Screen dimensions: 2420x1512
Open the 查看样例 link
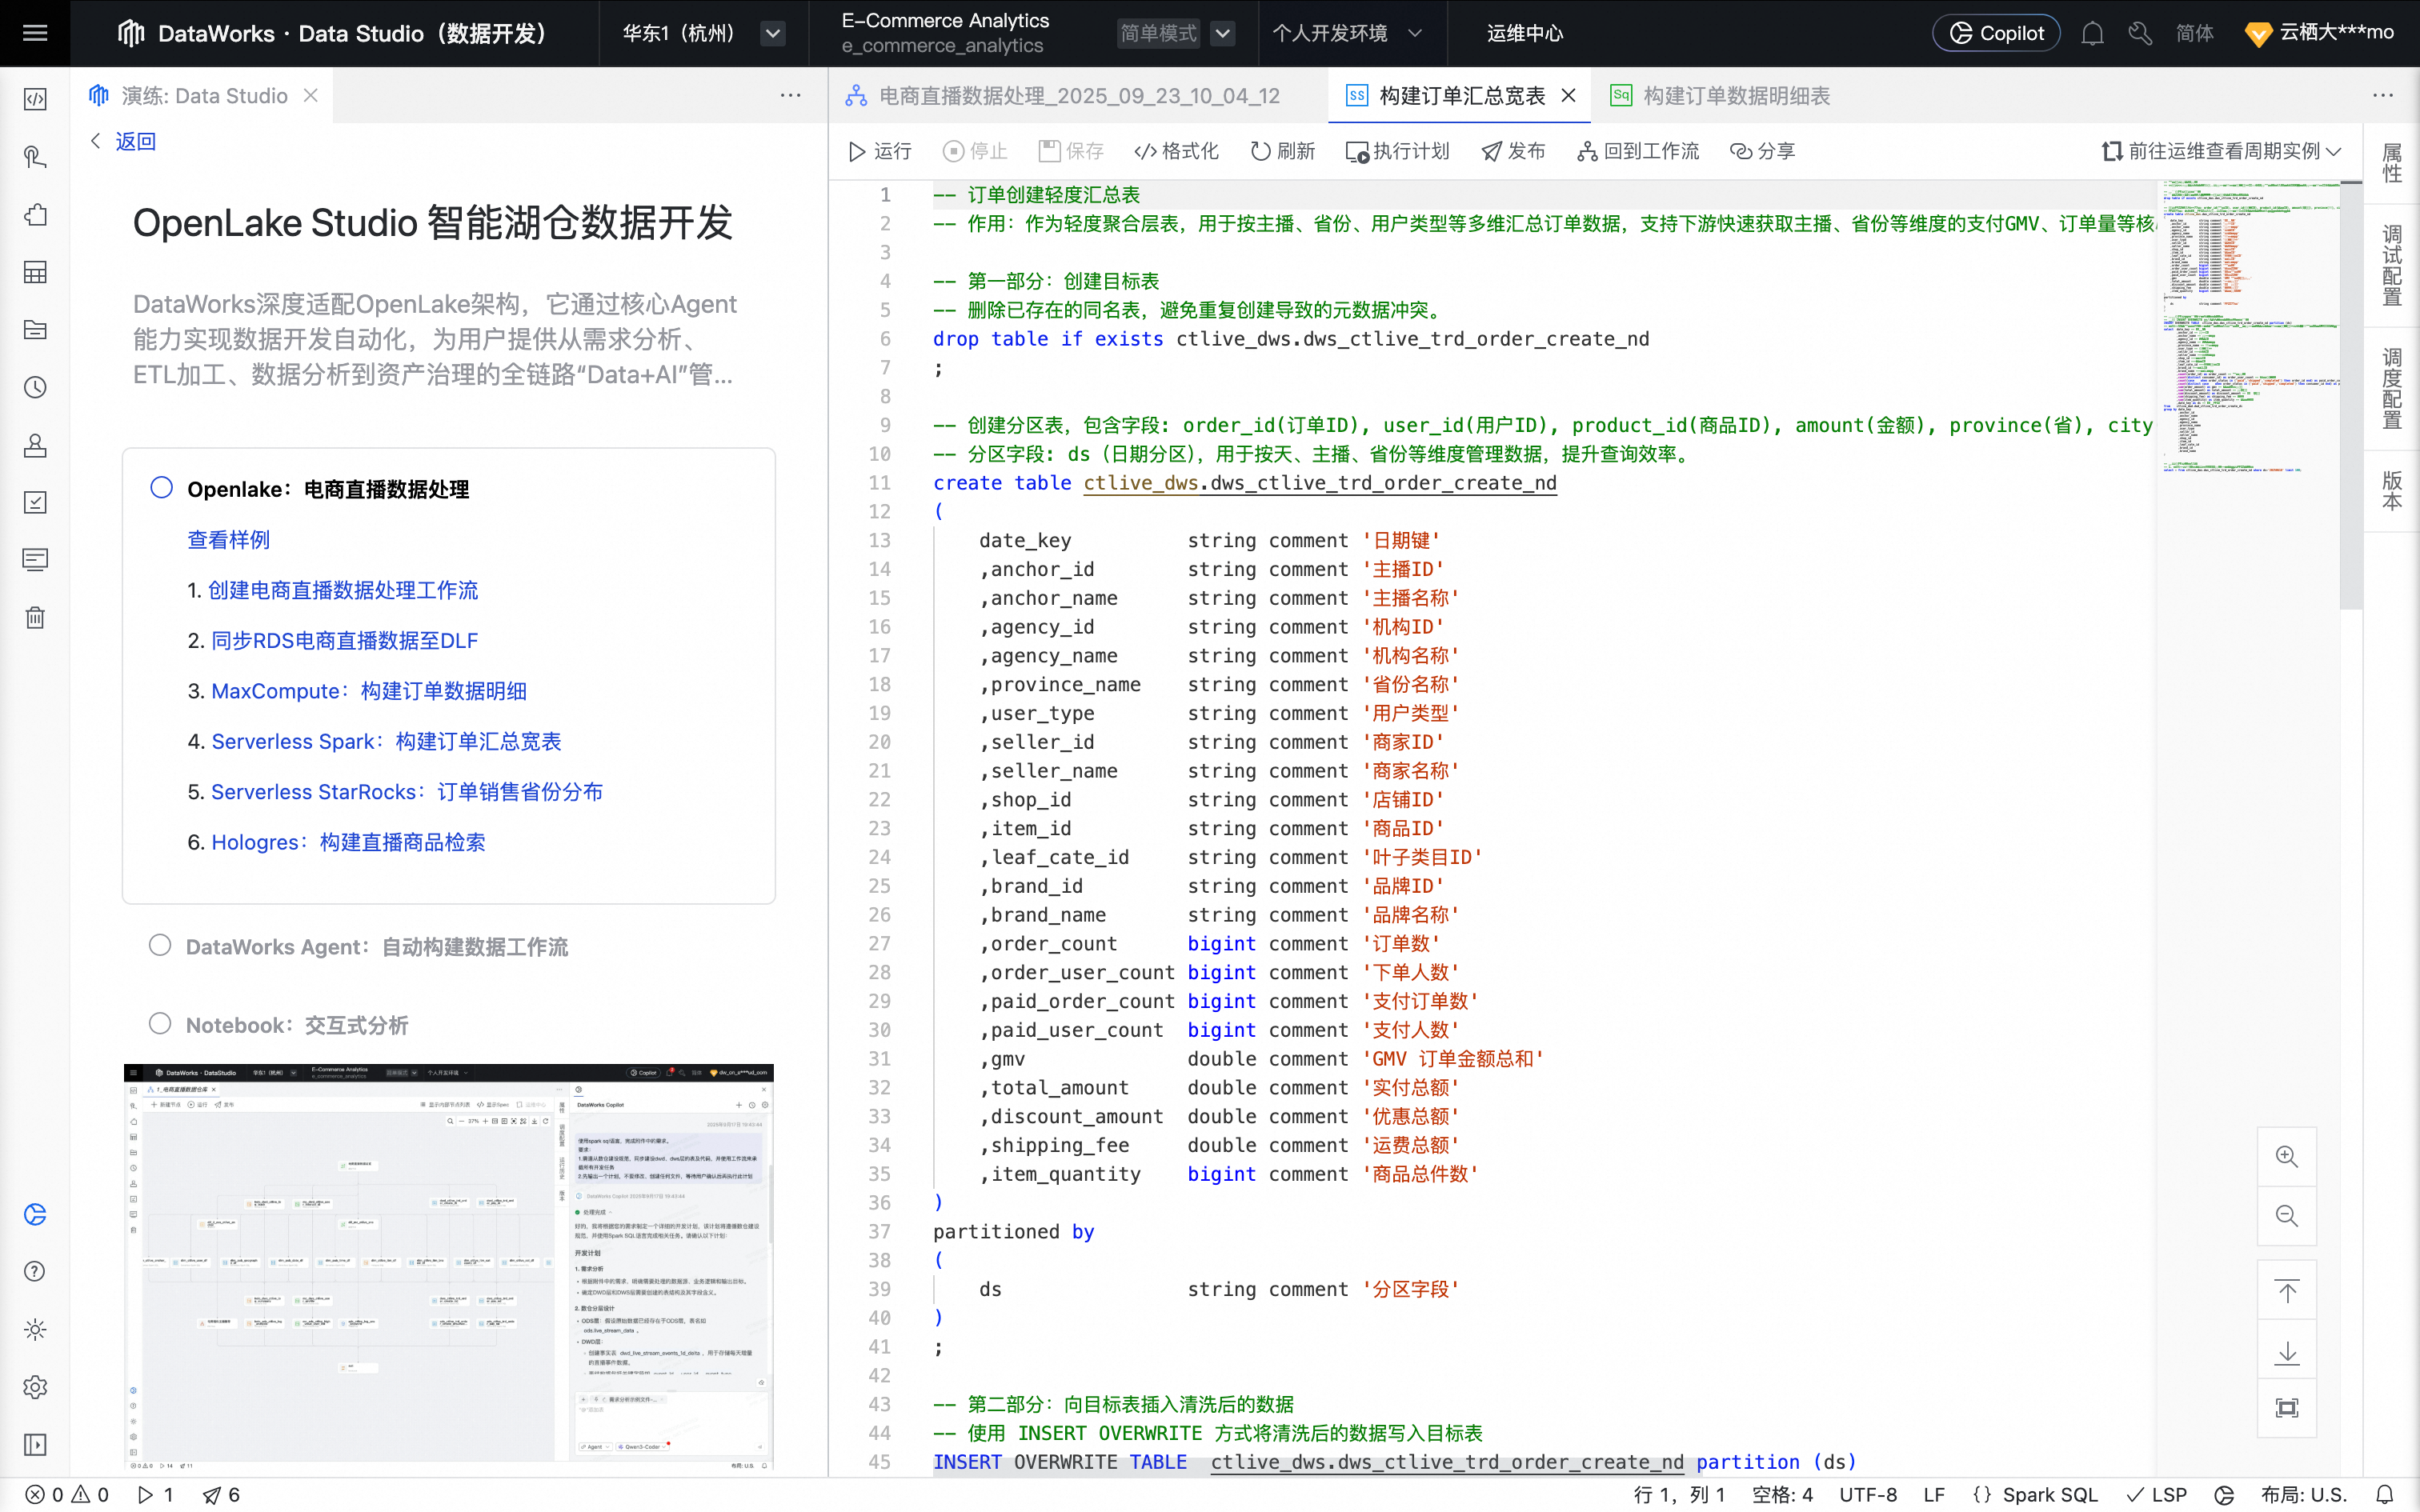(x=228, y=539)
